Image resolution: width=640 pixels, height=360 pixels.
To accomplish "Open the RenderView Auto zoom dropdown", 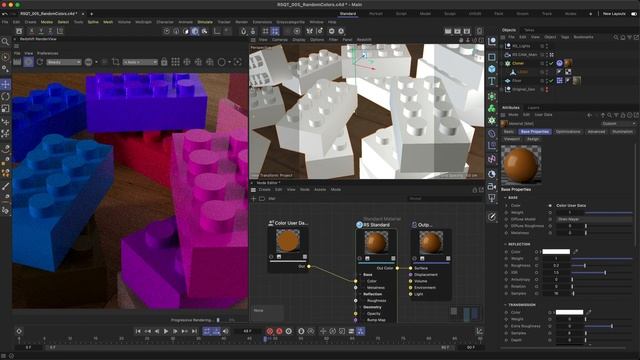I will [140, 62].
